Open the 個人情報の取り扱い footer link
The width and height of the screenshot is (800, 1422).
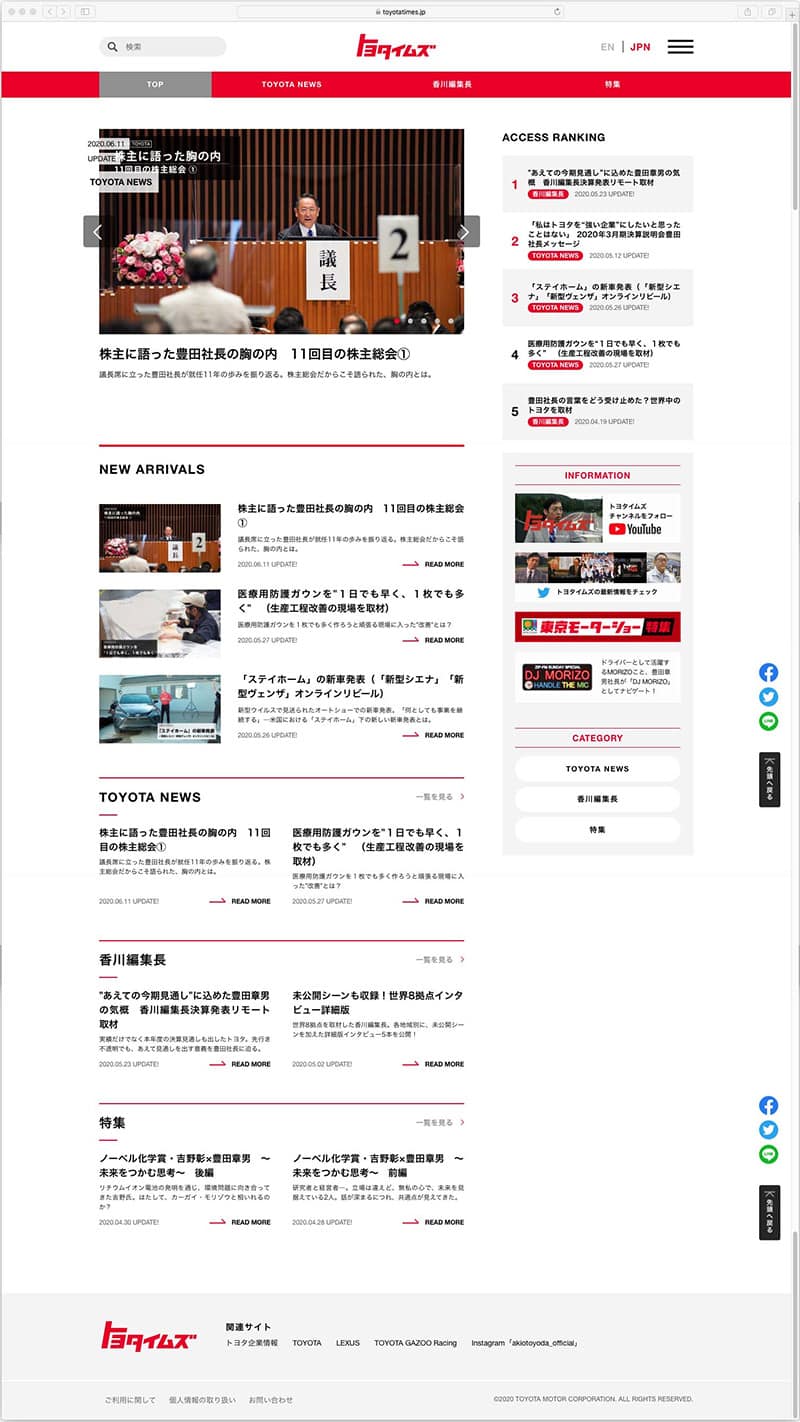click(x=203, y=1400)
